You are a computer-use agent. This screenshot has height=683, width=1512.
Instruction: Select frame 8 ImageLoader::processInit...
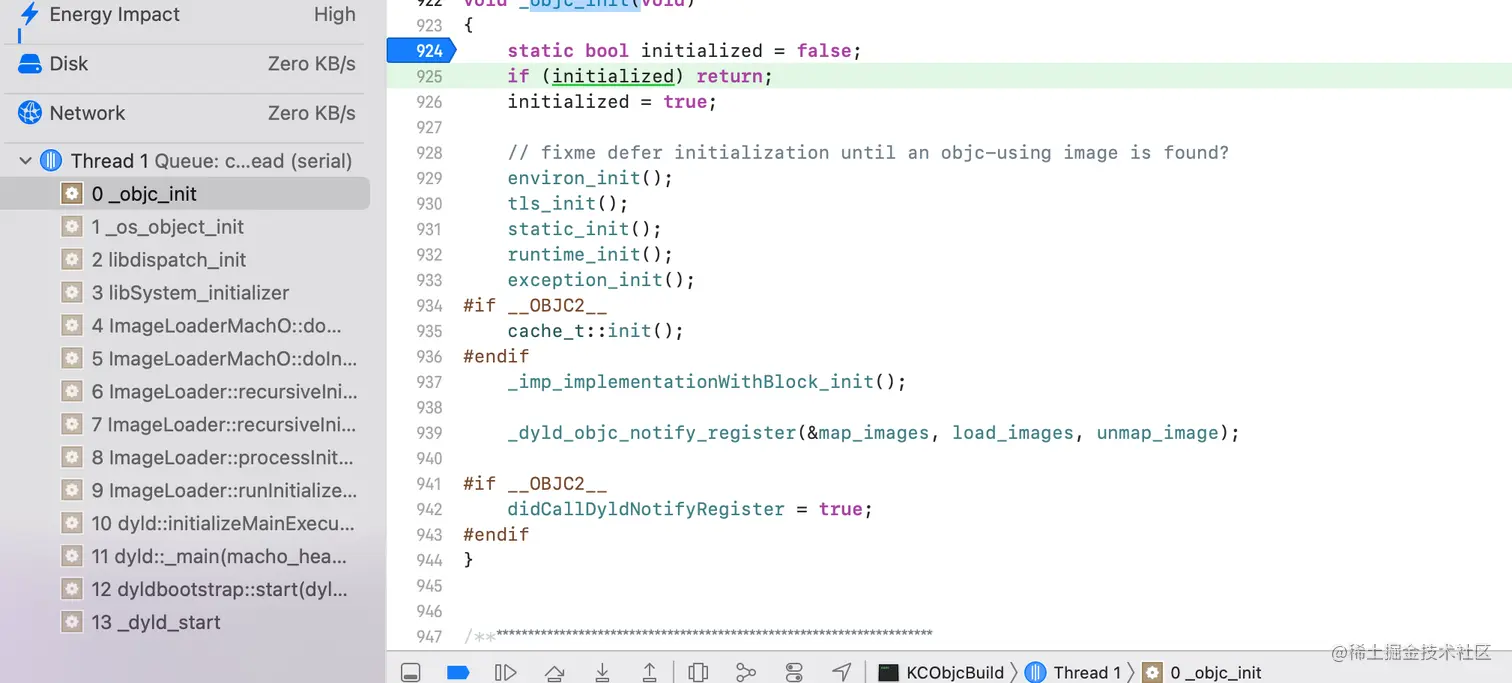[185, 458]
